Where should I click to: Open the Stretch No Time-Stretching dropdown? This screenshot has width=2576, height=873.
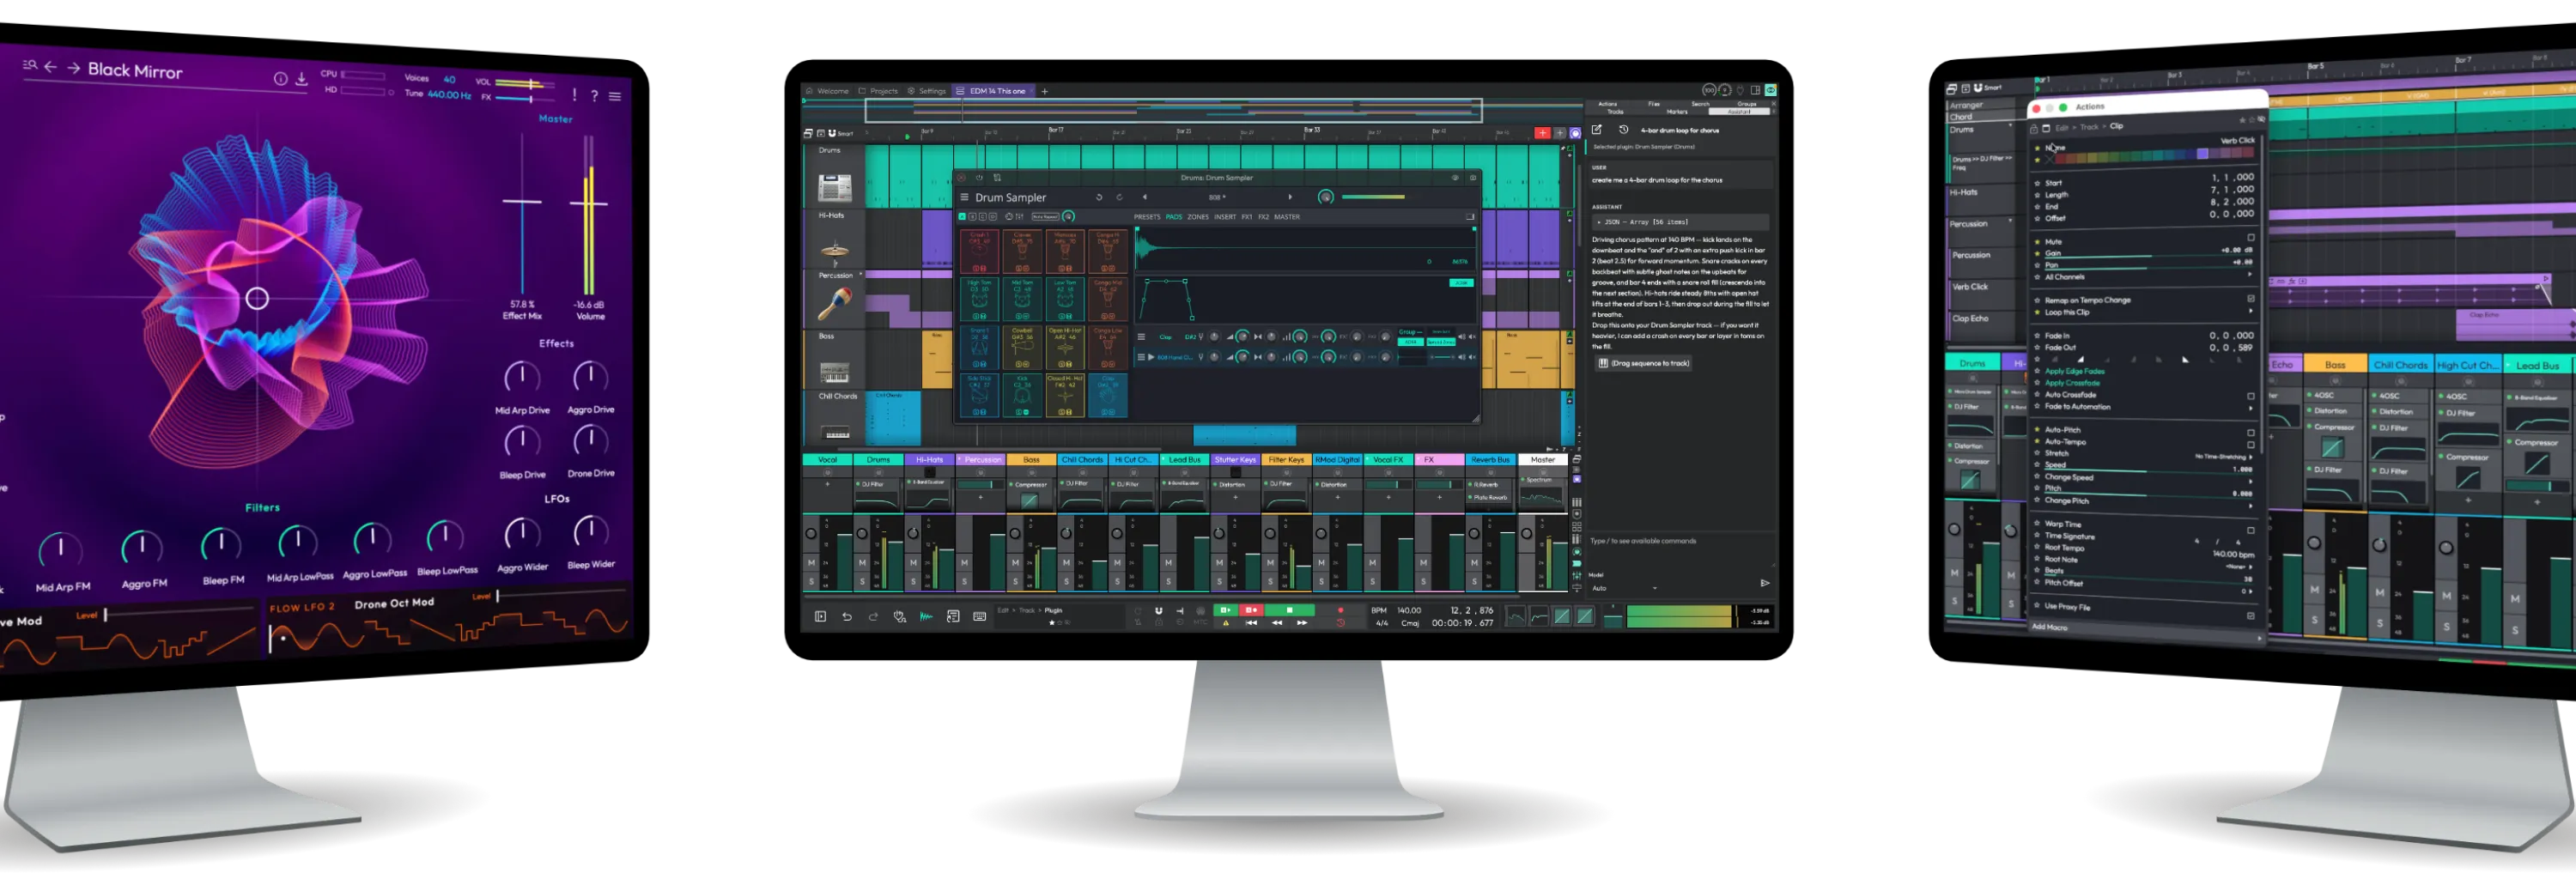point(2224,456)
